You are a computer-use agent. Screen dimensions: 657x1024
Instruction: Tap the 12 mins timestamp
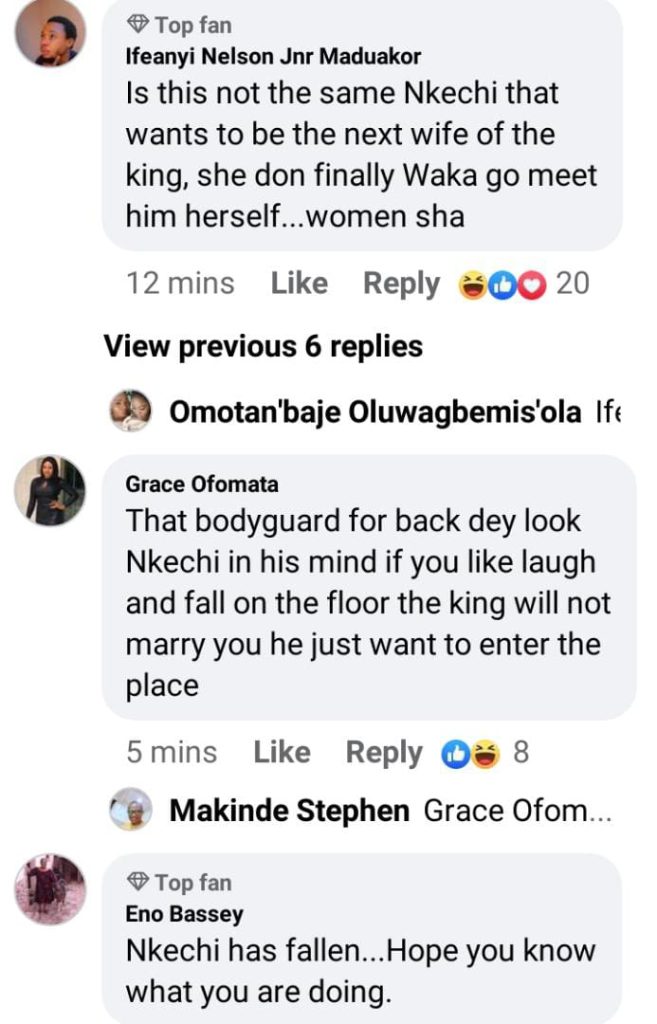(180, 284)
